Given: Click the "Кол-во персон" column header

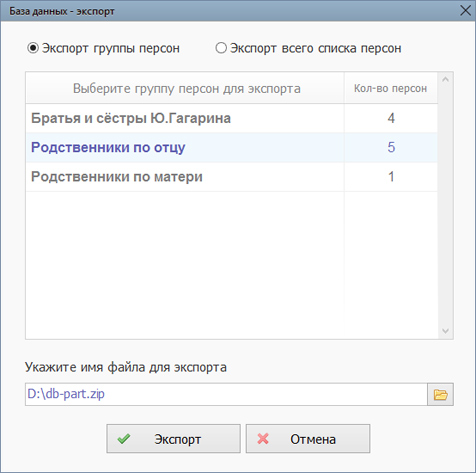Looking at the screenshot, I should (391, 88).
